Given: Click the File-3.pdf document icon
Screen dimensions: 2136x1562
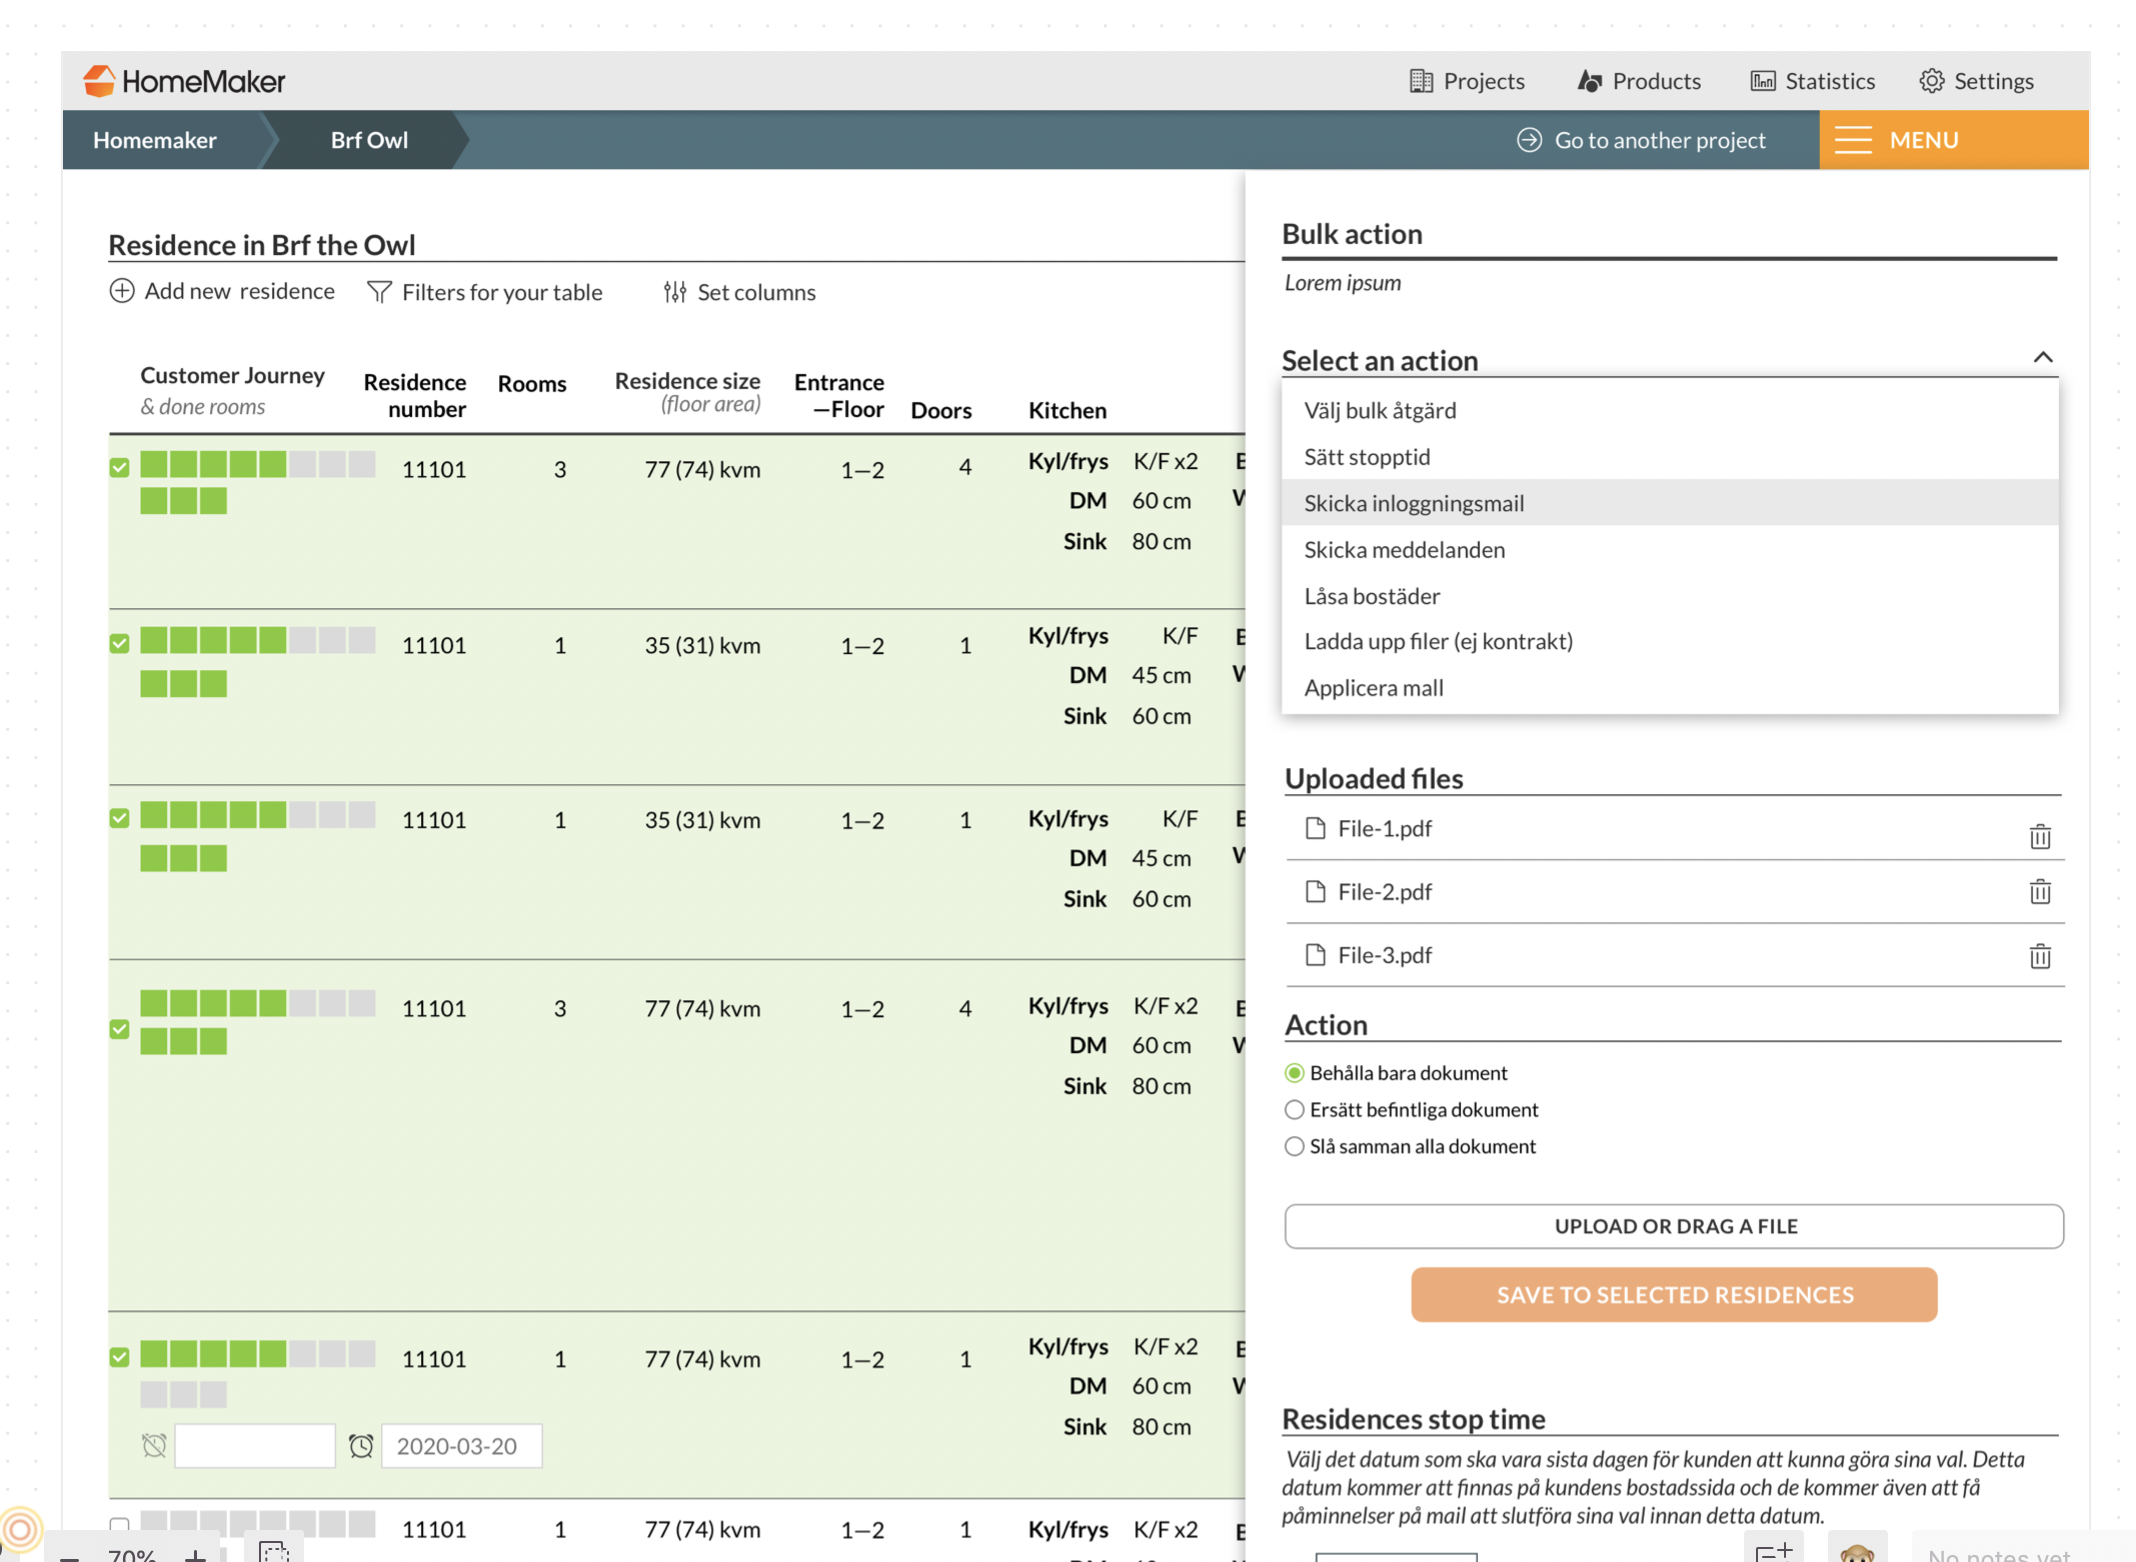Looking at the screenshot, I should pos(1316,954).
